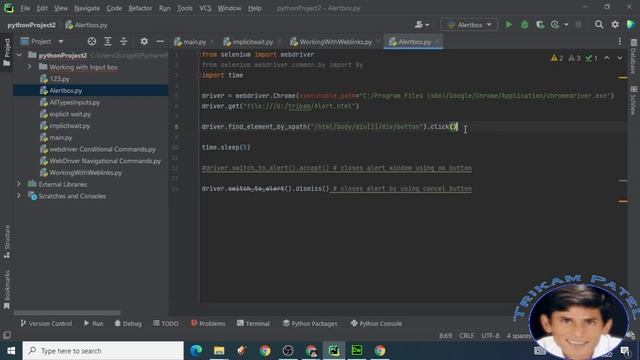Close the Alertbox.py editor tab

pyautogui.click(x=438, y=42)
